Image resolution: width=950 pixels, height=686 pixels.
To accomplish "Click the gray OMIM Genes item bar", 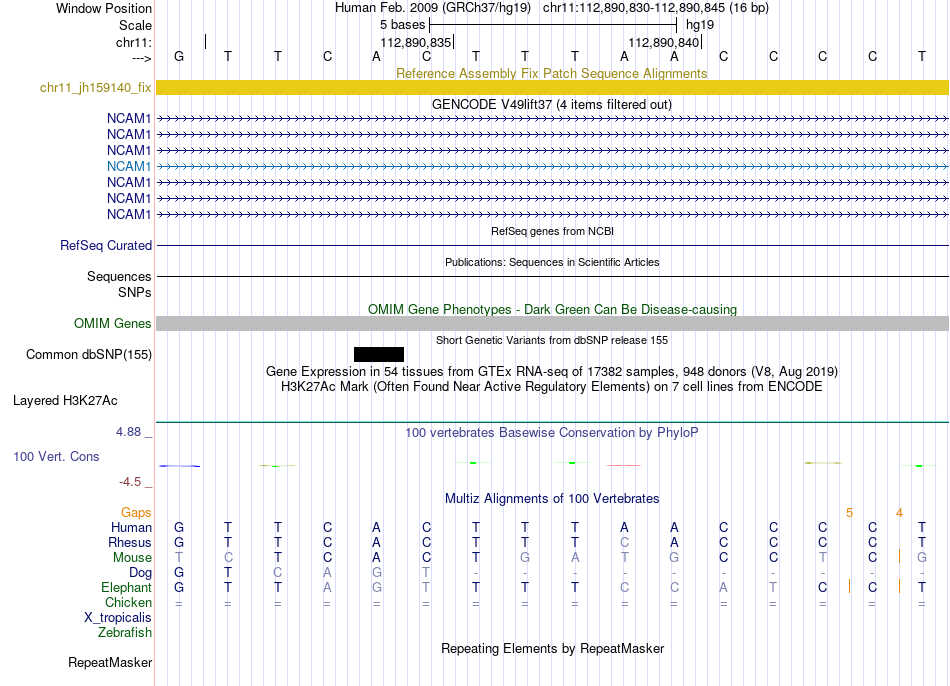I will click(x=553, y=324).
